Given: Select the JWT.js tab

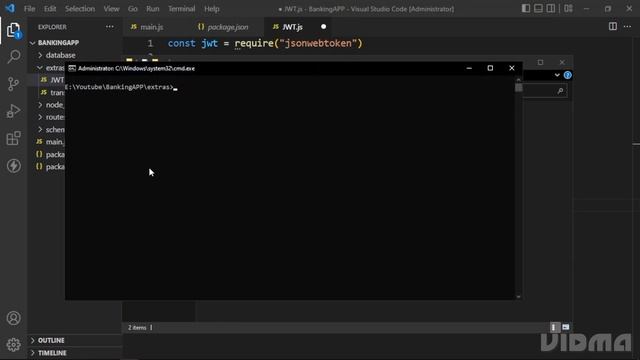Looking at the screenshot, I should 292,27.
